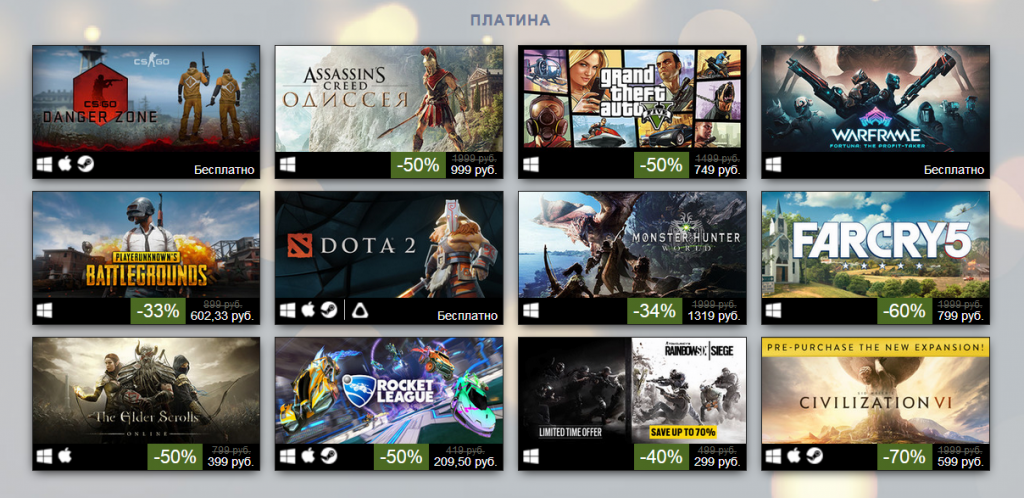Click the Apple icon under The Elder Scrolls Online
Image resolution: width=1024 pixels, height=498 pixels.
pos(65,456)
